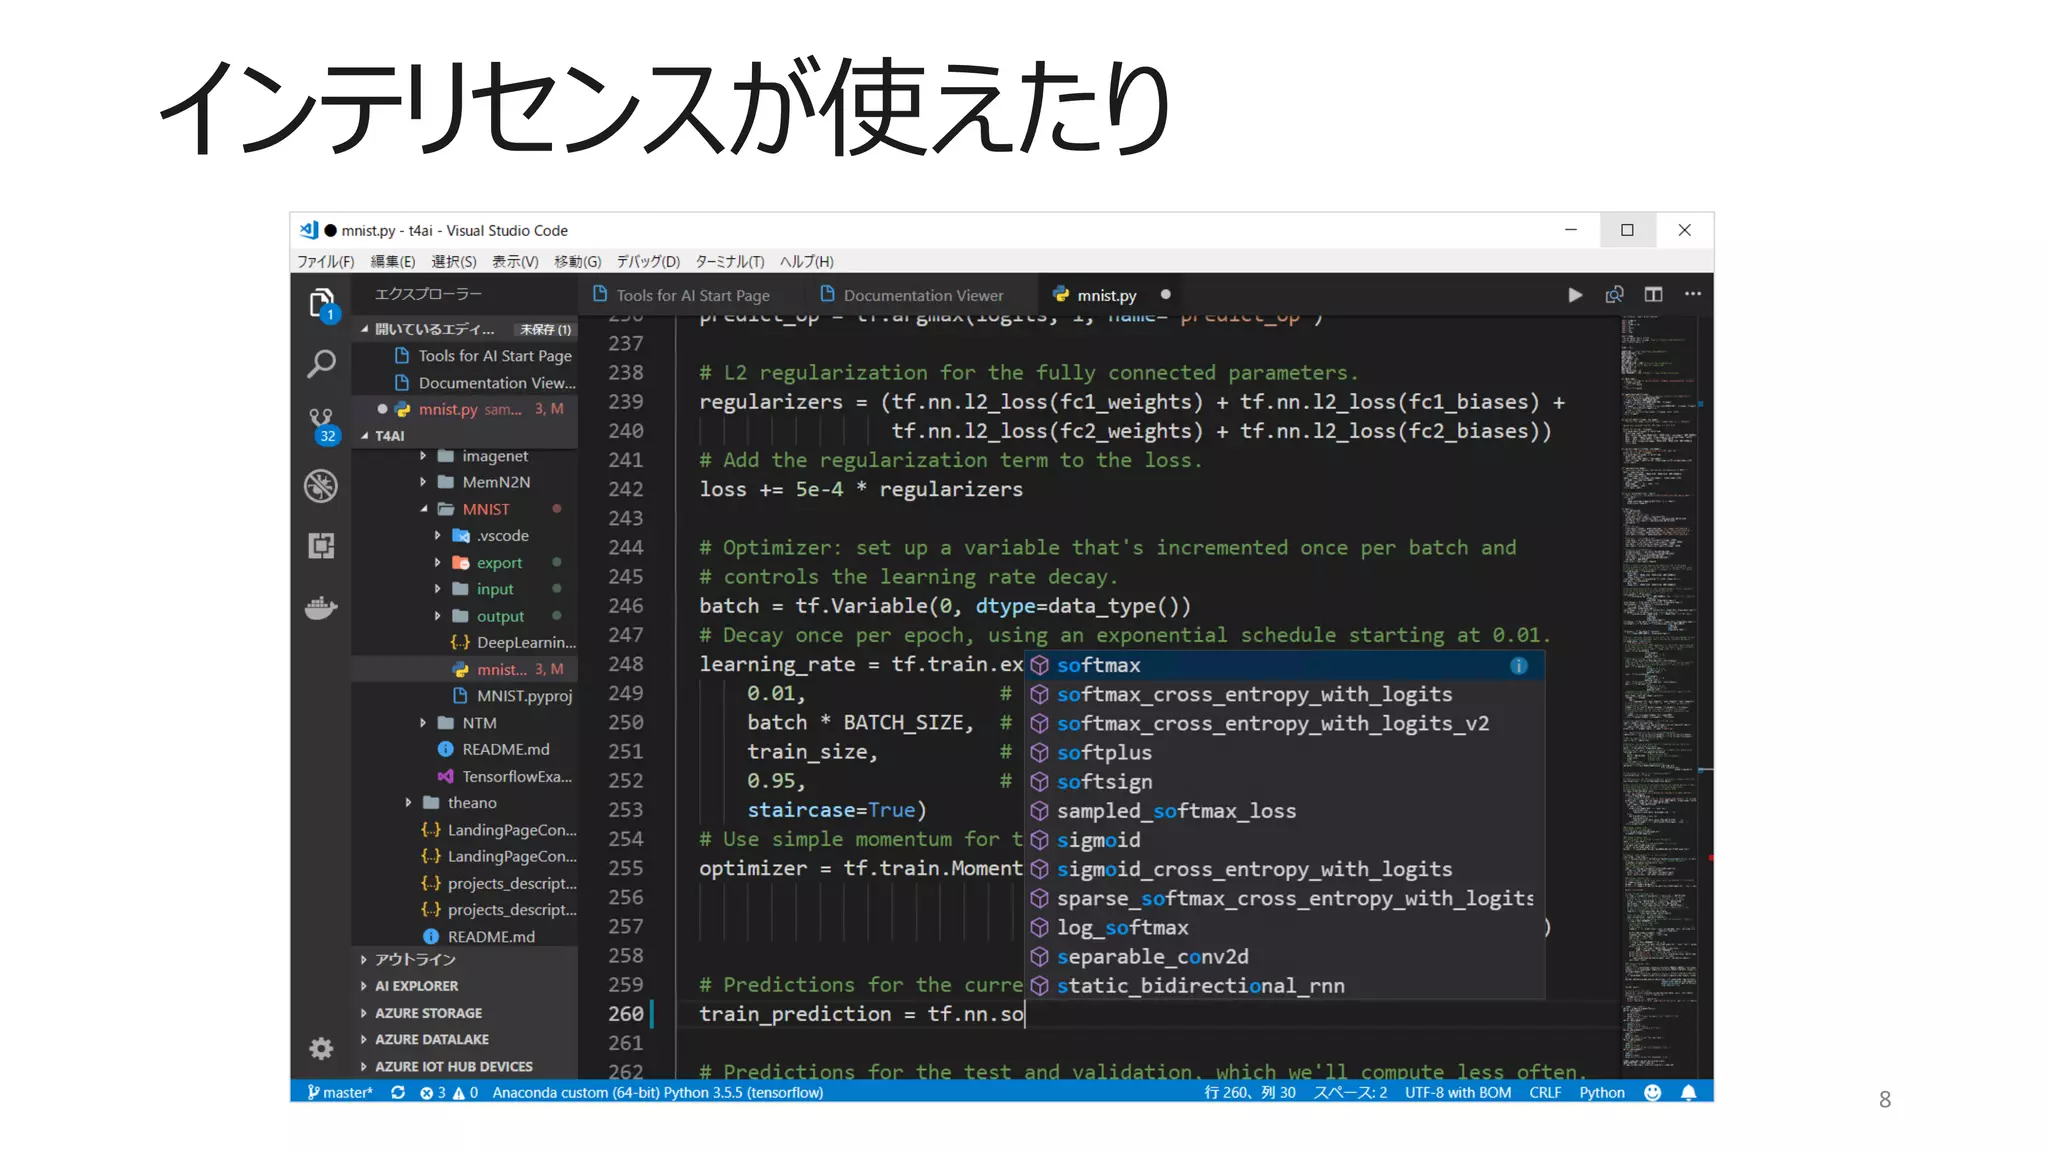2048x1152 pixels.
Task: Change CRLF end of line setting
Action: click(x=1545, y=1092)
